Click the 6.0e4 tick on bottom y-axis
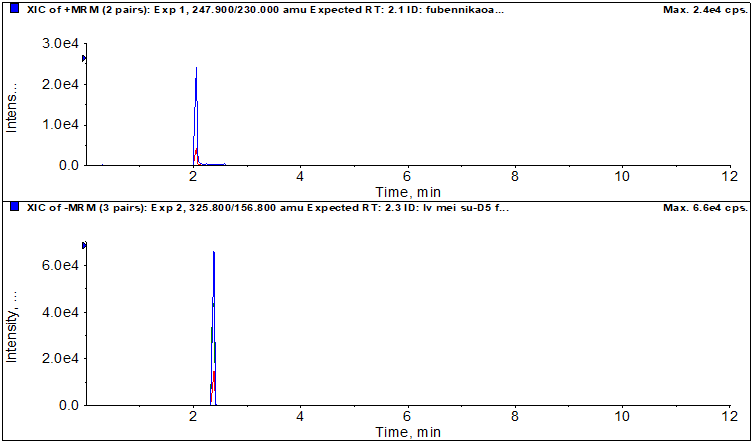The image size is (753, 444). pos(59,265)
